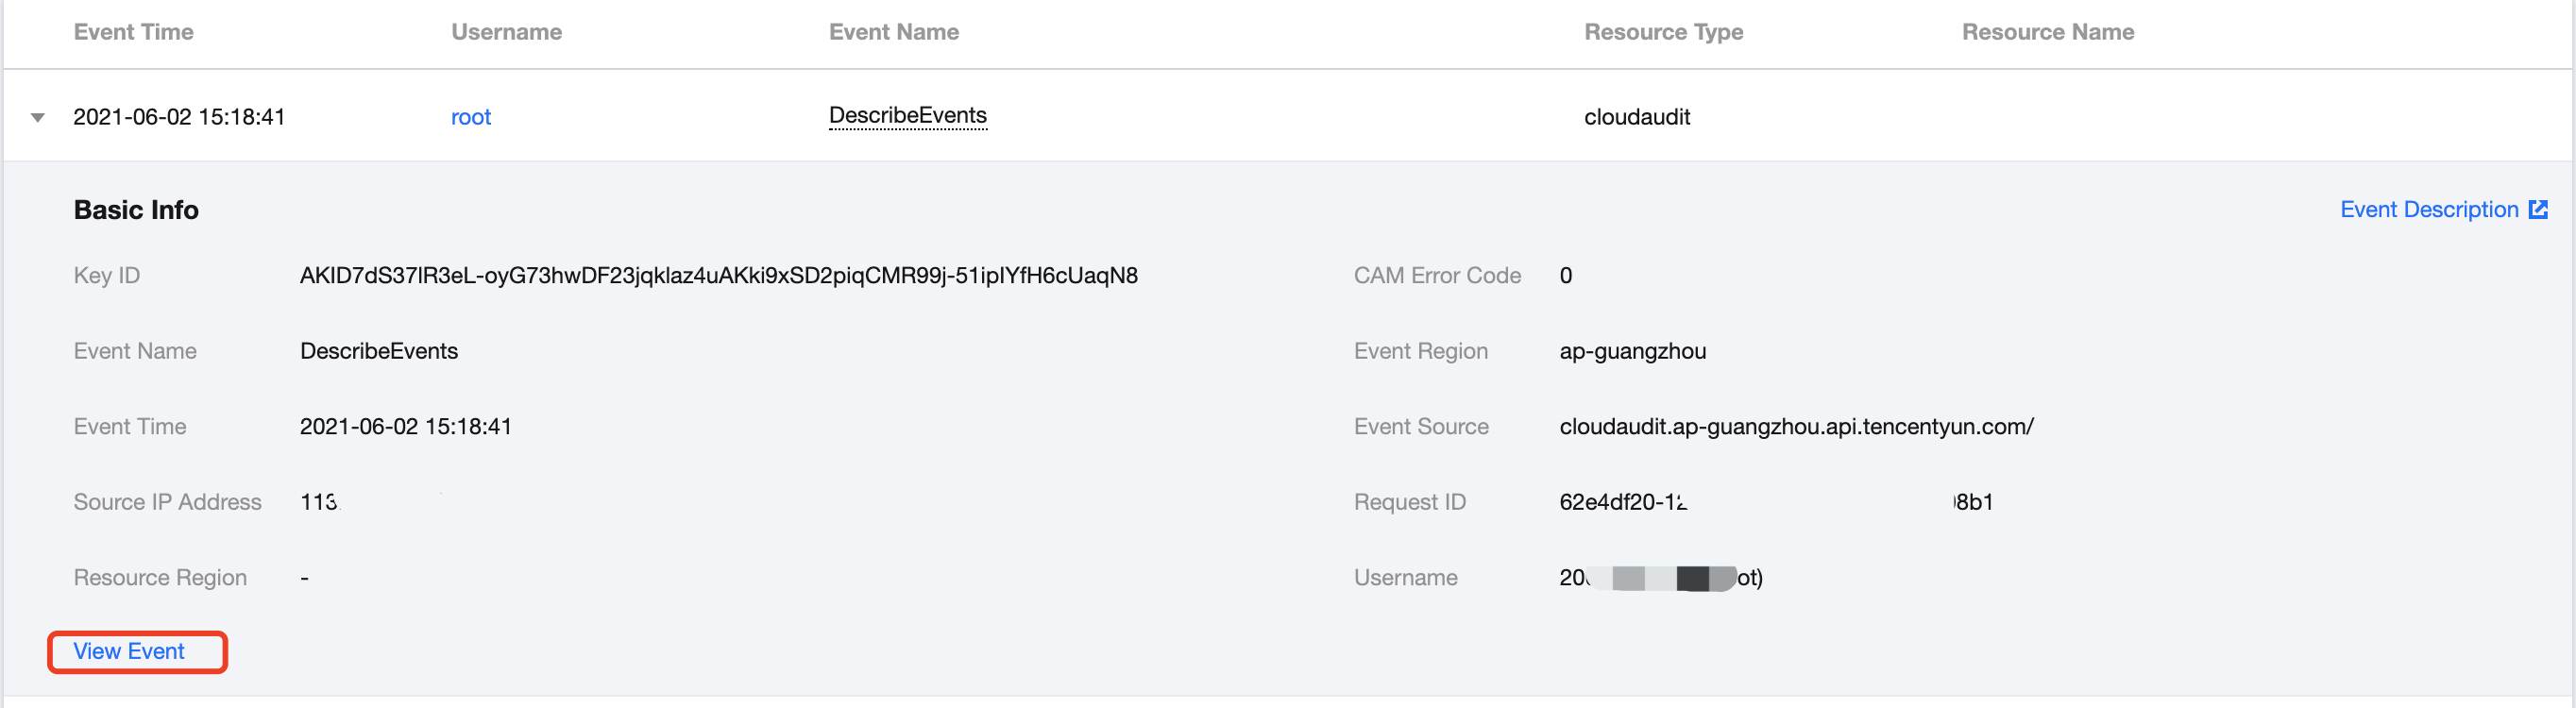Click the Basic Info heading

tap(136, 210)
